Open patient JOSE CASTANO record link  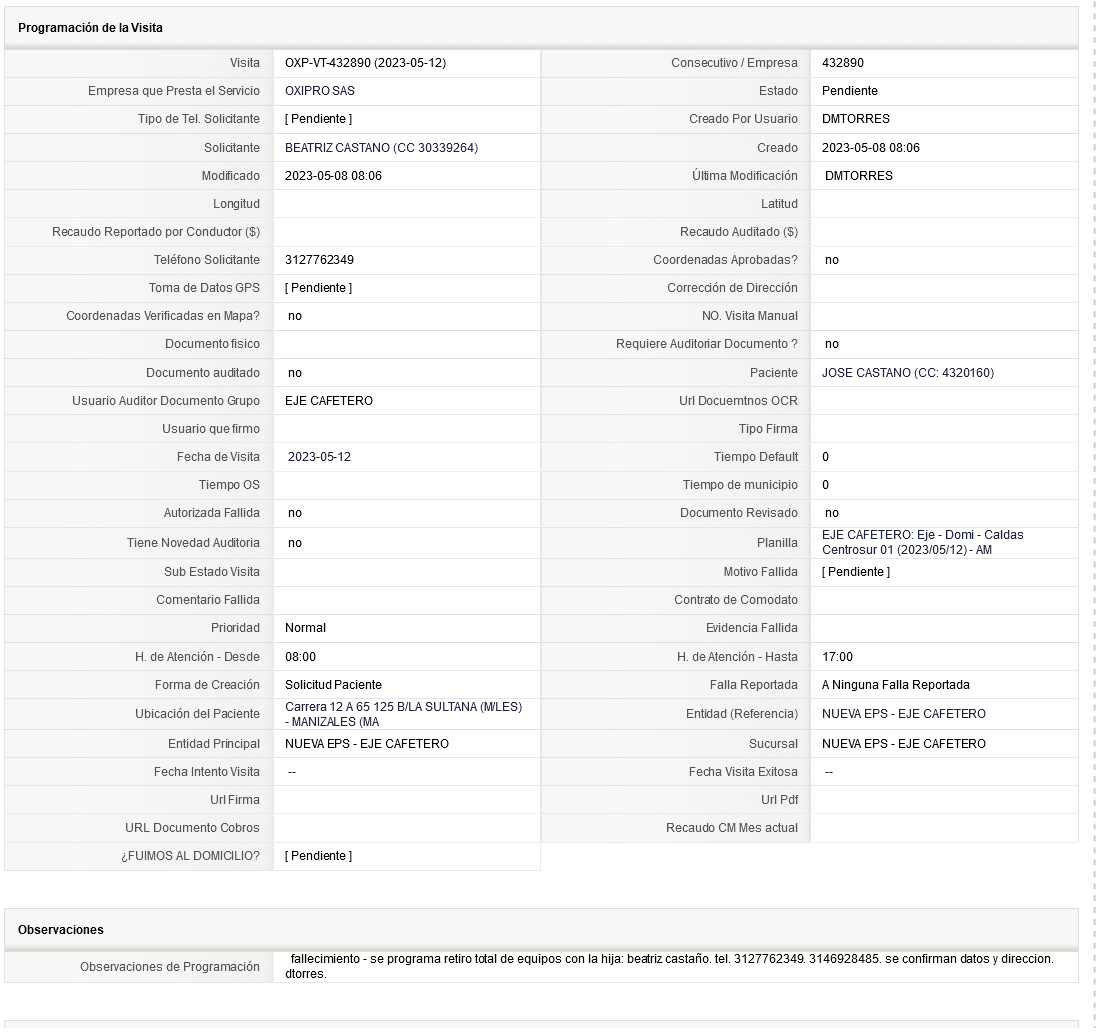click(908, 373)
